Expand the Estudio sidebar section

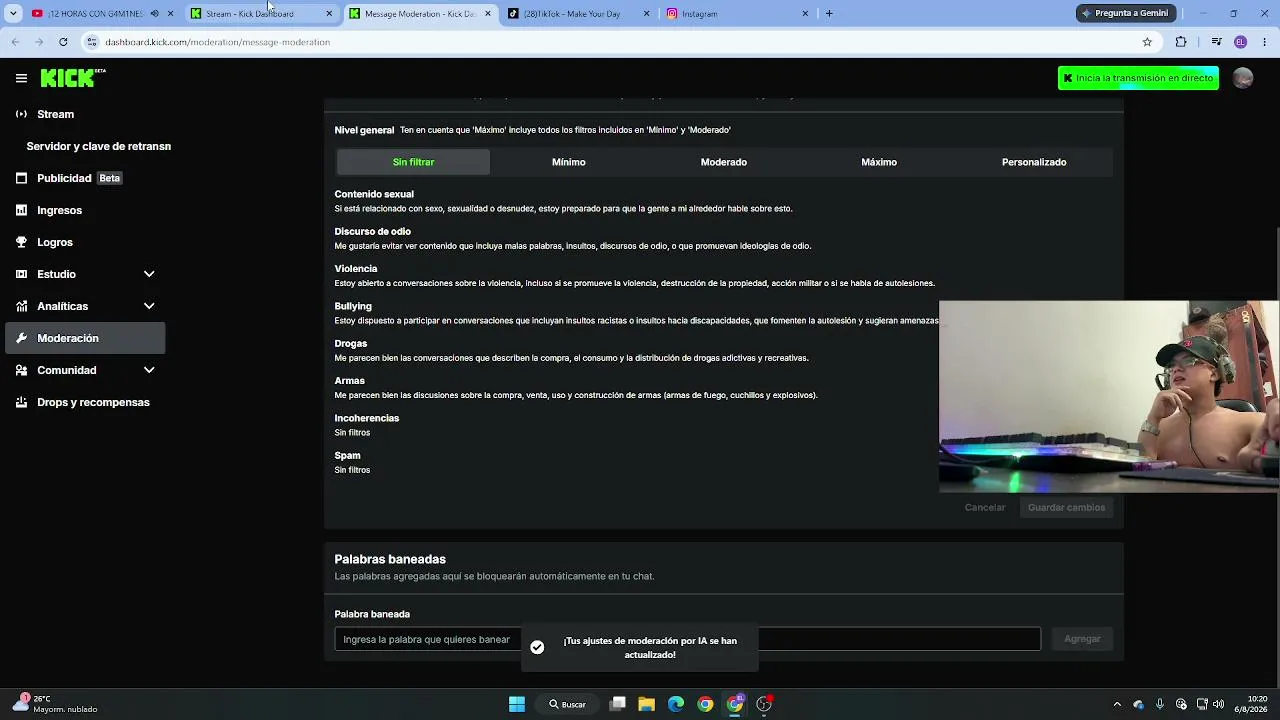(x=149, y=274)
